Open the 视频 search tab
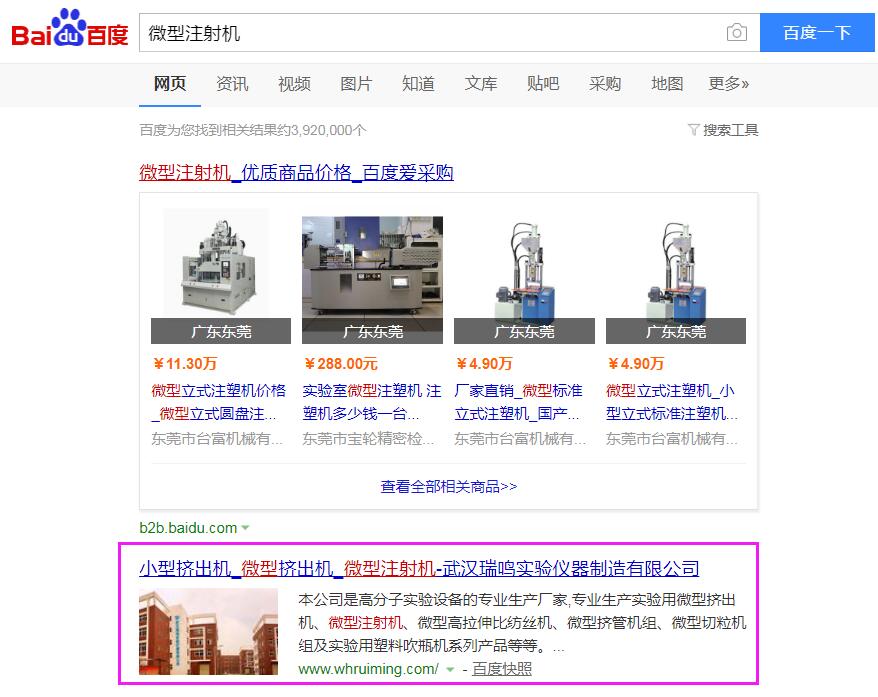This screenshot has width=878, height=697. tap(294, 84)
